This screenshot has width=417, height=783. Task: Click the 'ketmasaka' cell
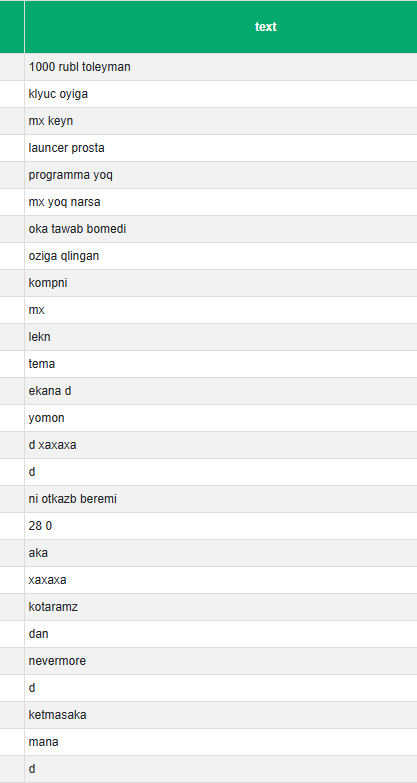tap(221, 714)
